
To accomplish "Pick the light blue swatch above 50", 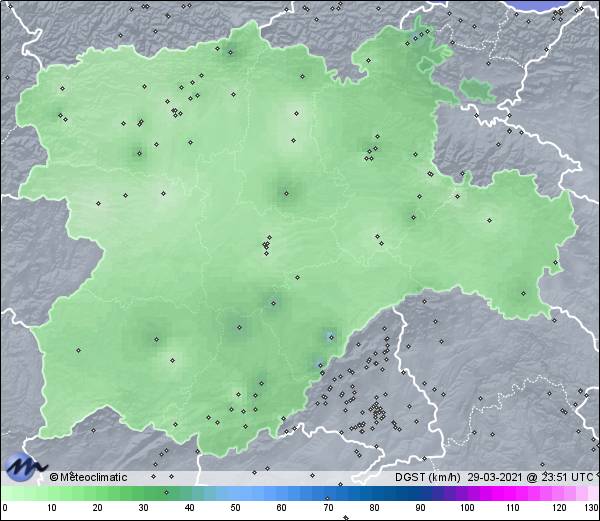I will 235,494.
